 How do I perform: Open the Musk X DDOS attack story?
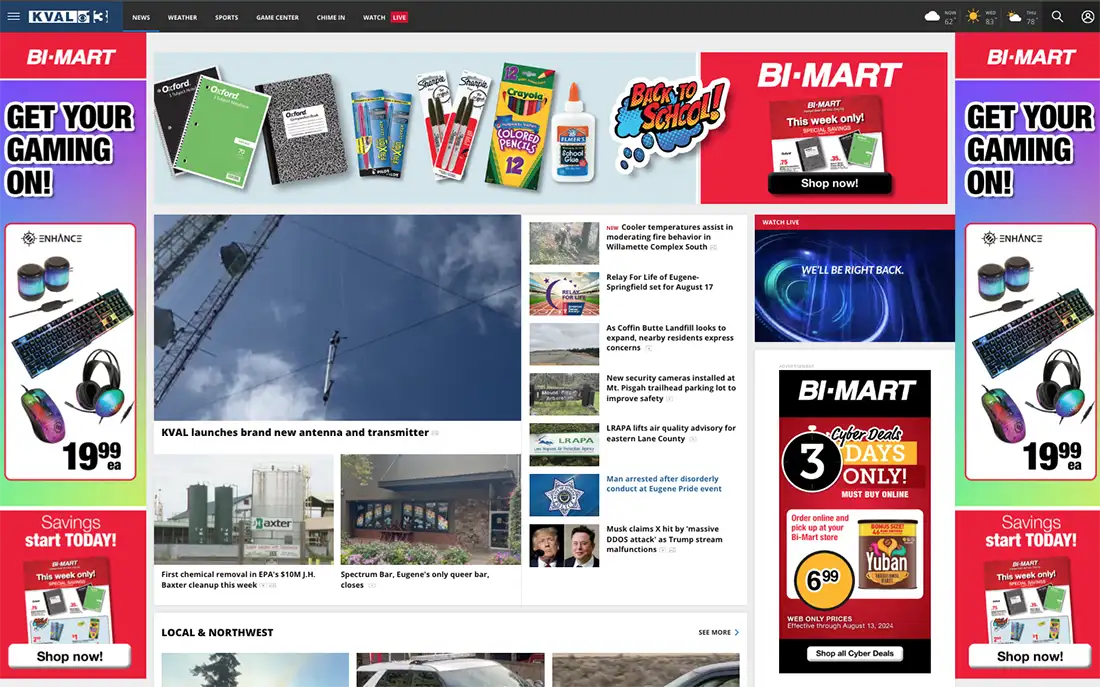(x=664, y=539)
